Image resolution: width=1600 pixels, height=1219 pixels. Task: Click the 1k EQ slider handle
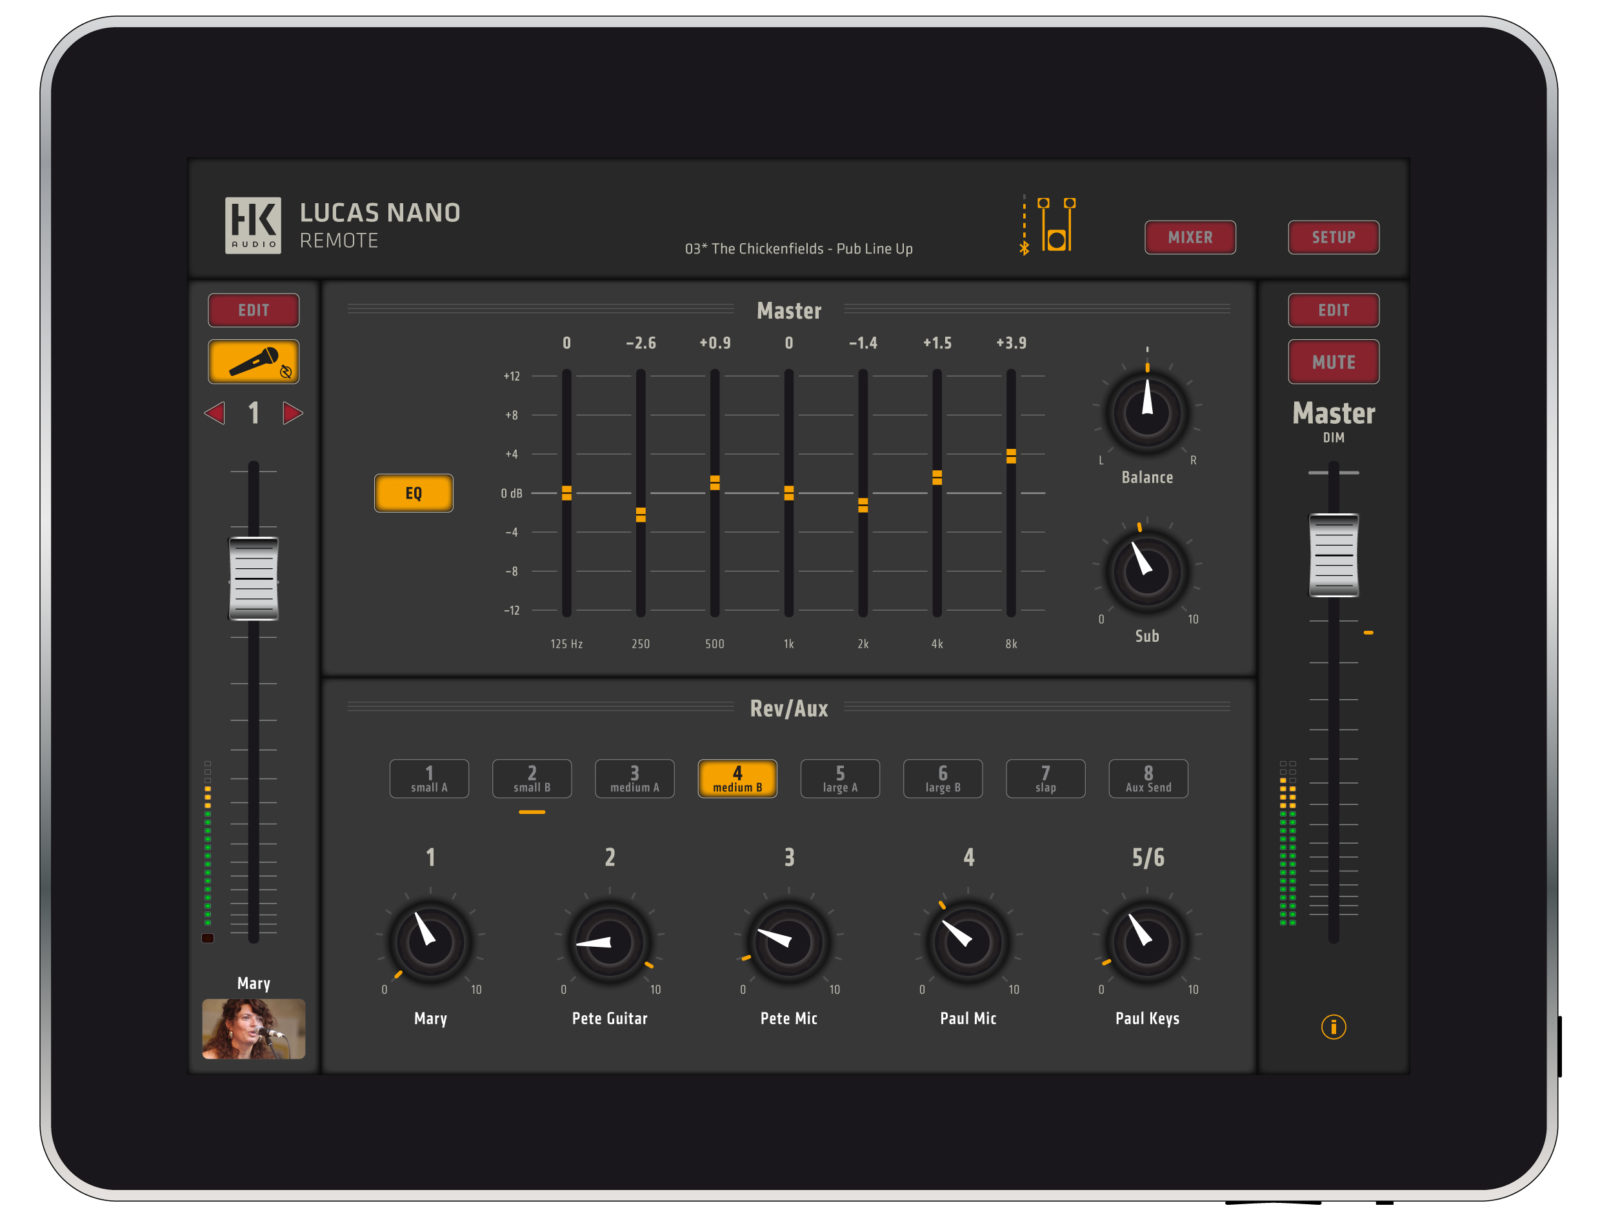788,493
